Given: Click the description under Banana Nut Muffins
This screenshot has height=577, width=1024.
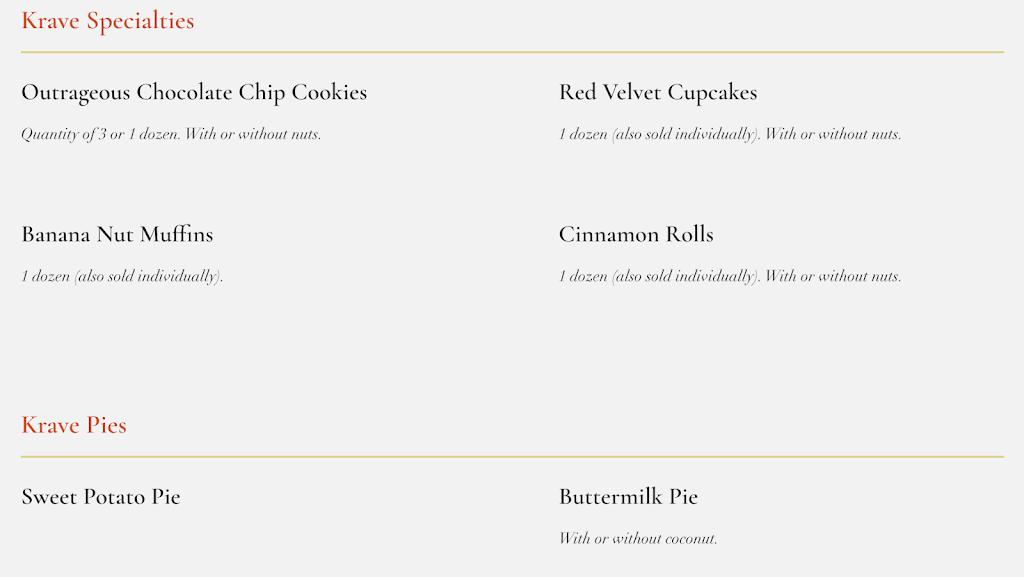Looking at the screenshot, I should click(x=122, y=277).
